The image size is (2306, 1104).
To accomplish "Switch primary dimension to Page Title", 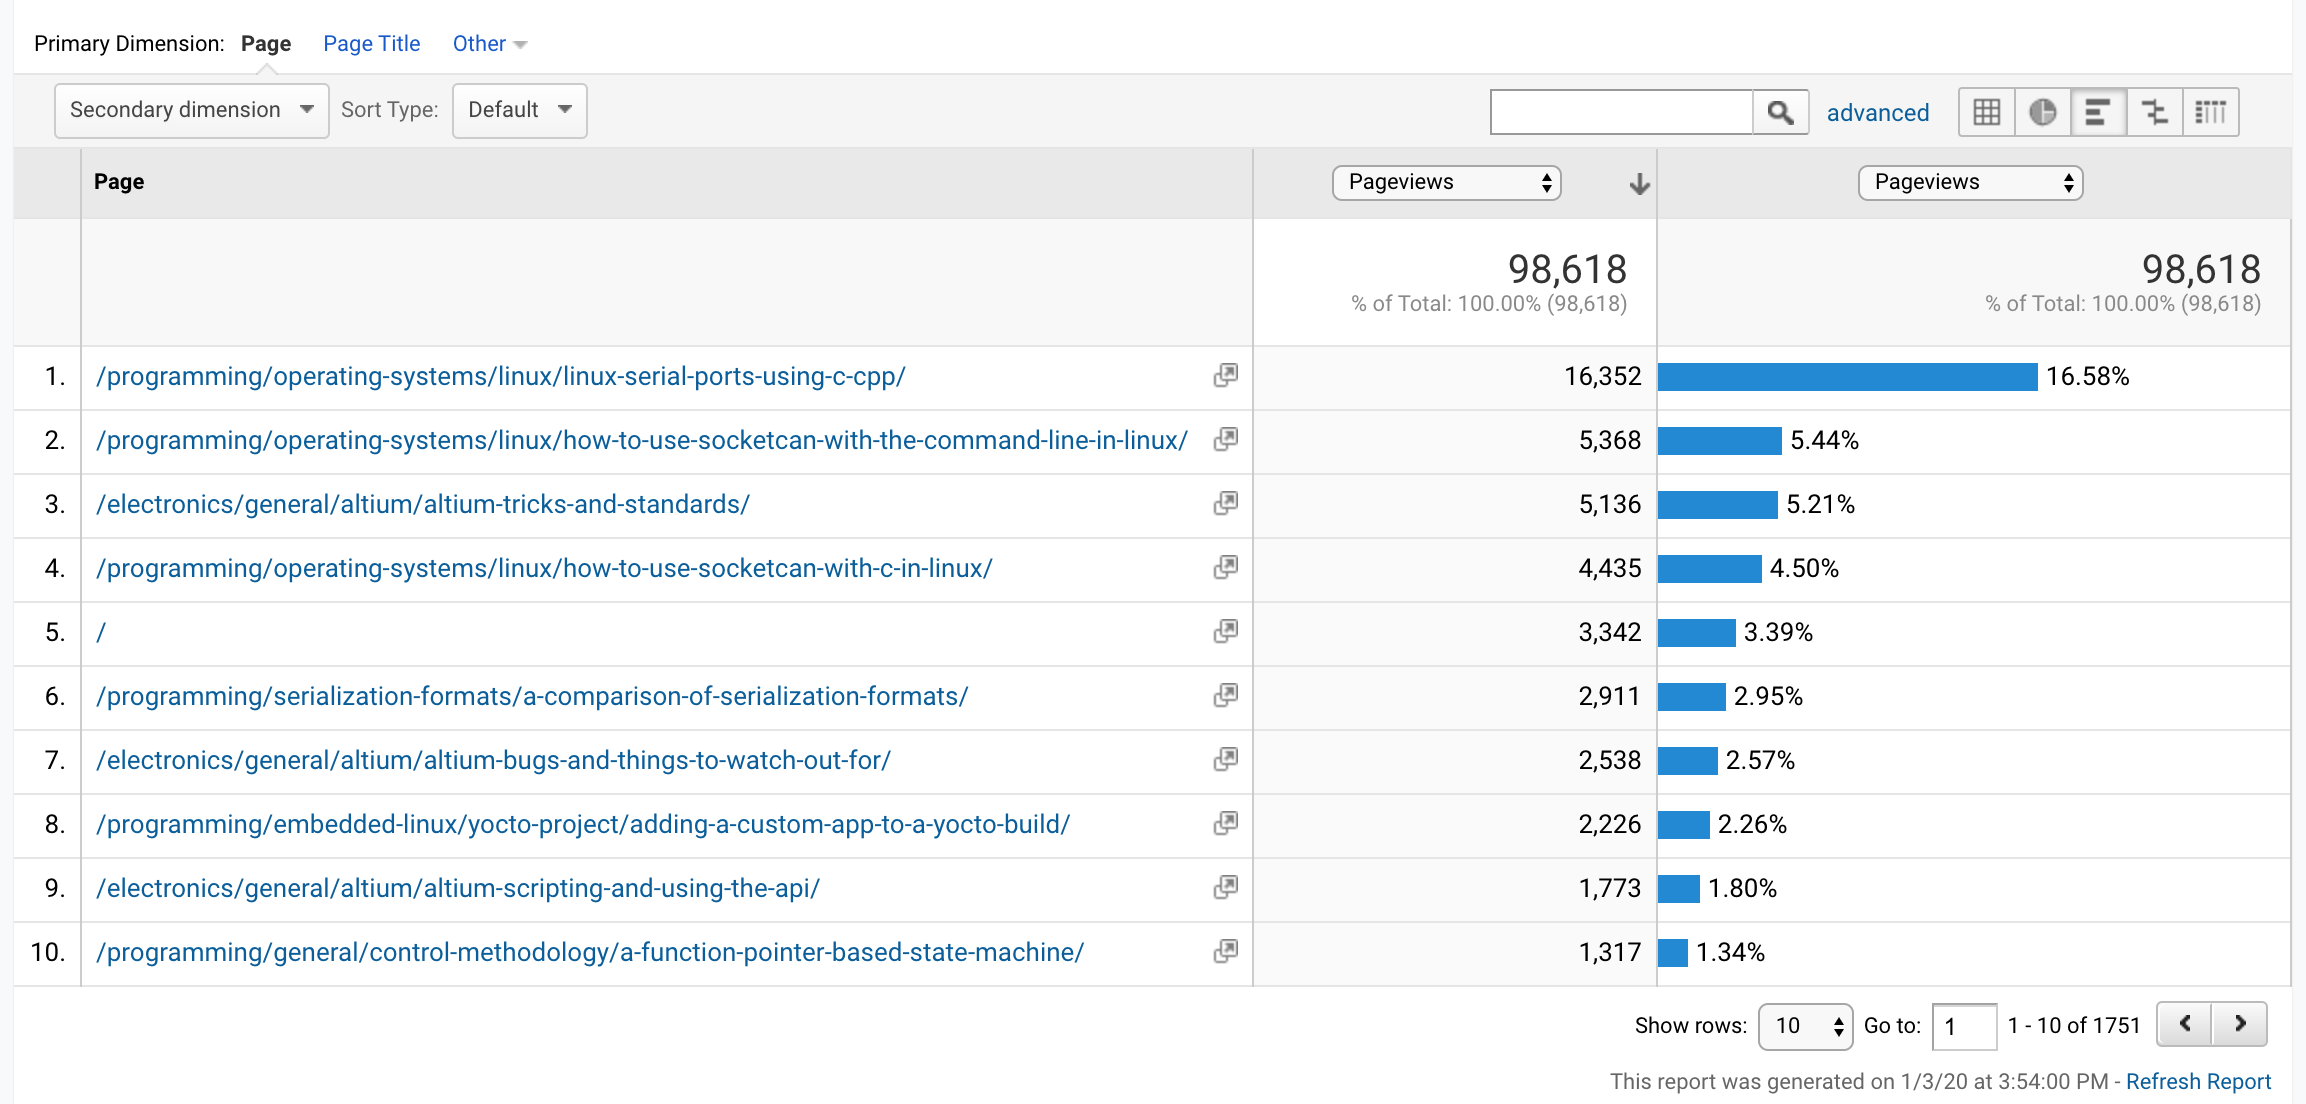I will coord(371,44).
